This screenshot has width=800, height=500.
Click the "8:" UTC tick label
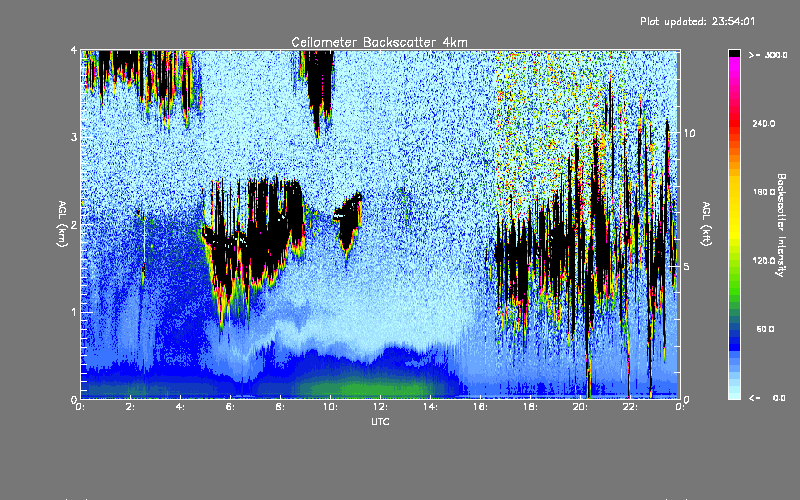click(281, 407)
